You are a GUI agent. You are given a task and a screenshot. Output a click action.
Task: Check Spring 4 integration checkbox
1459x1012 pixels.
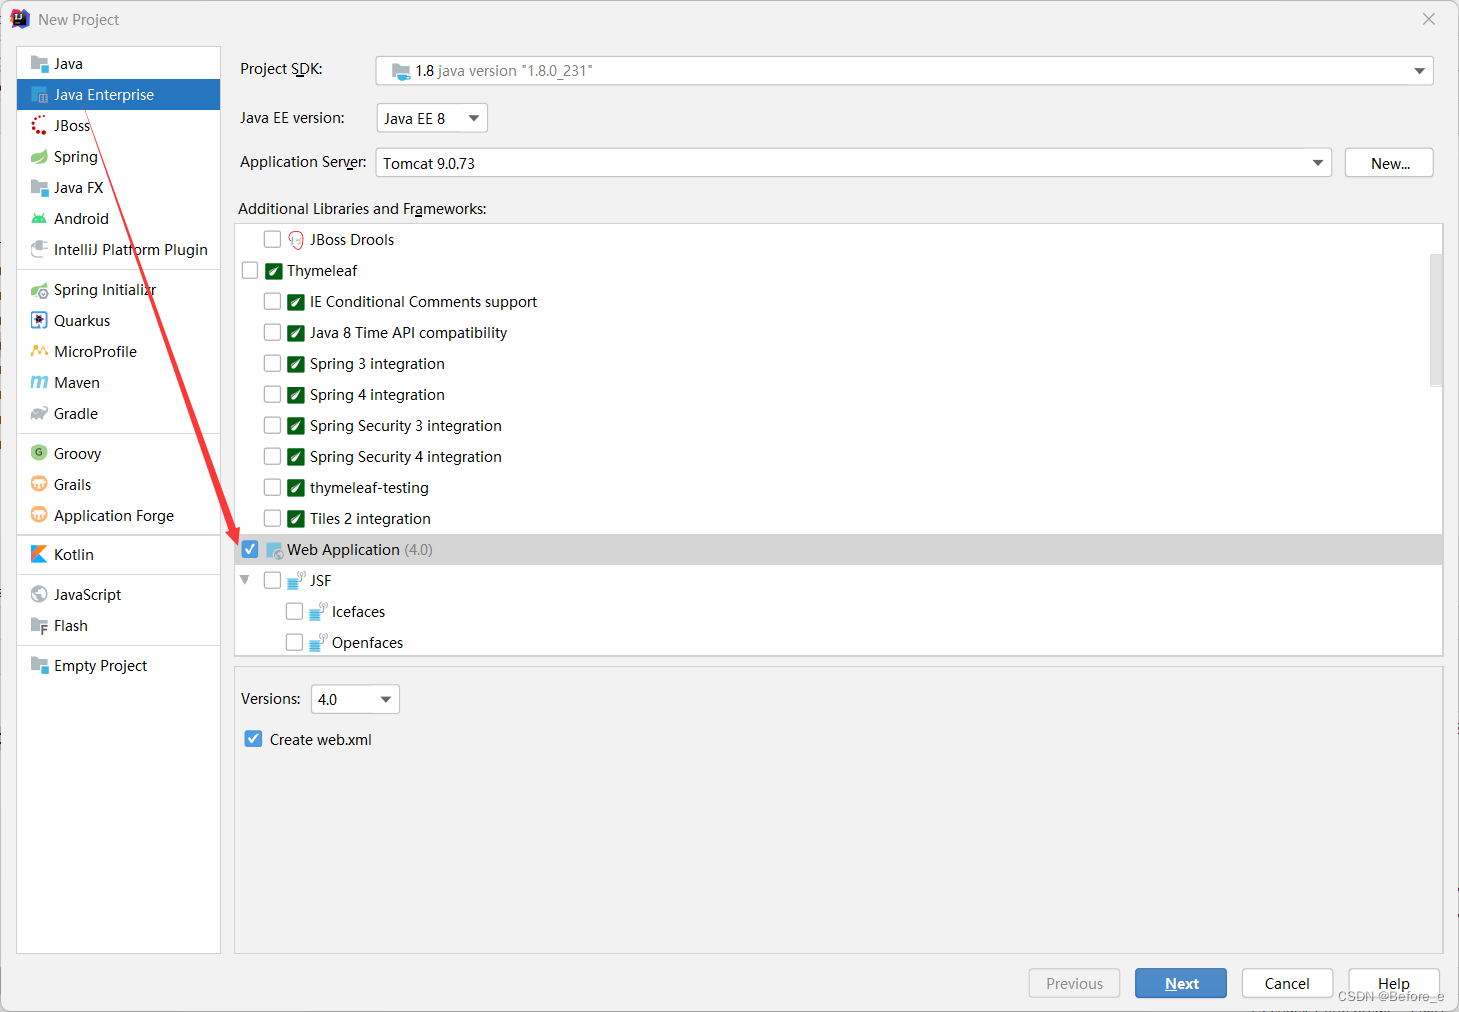[x=272, y=395]
